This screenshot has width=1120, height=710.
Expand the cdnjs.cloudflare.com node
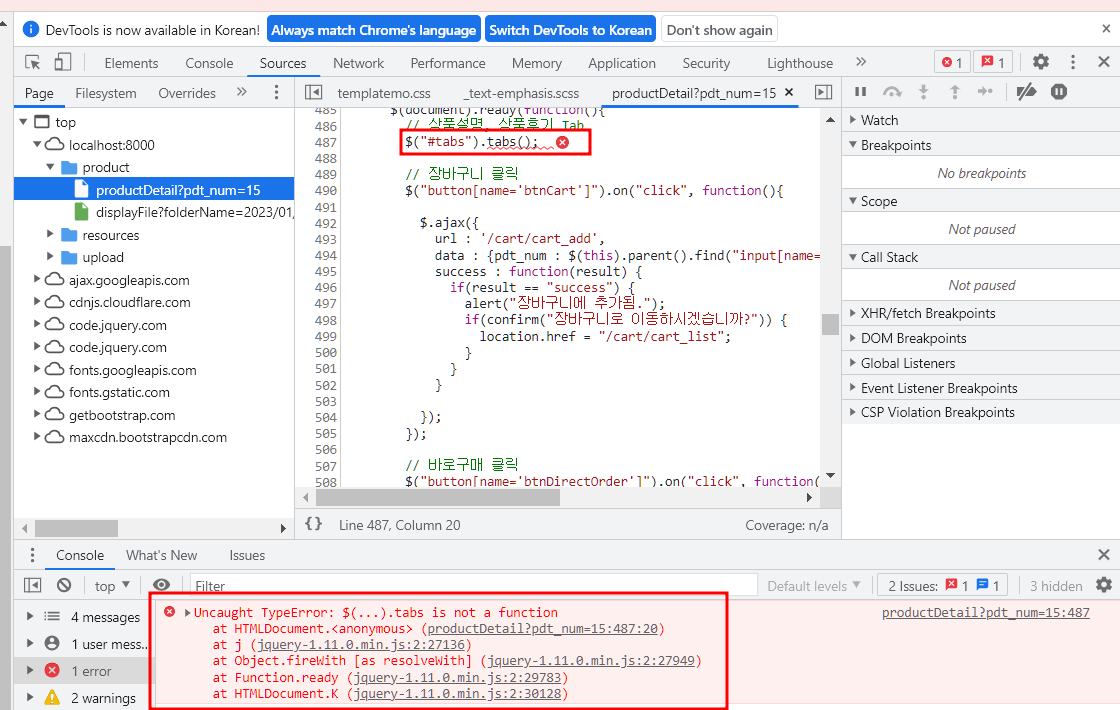tap(37, 301)
